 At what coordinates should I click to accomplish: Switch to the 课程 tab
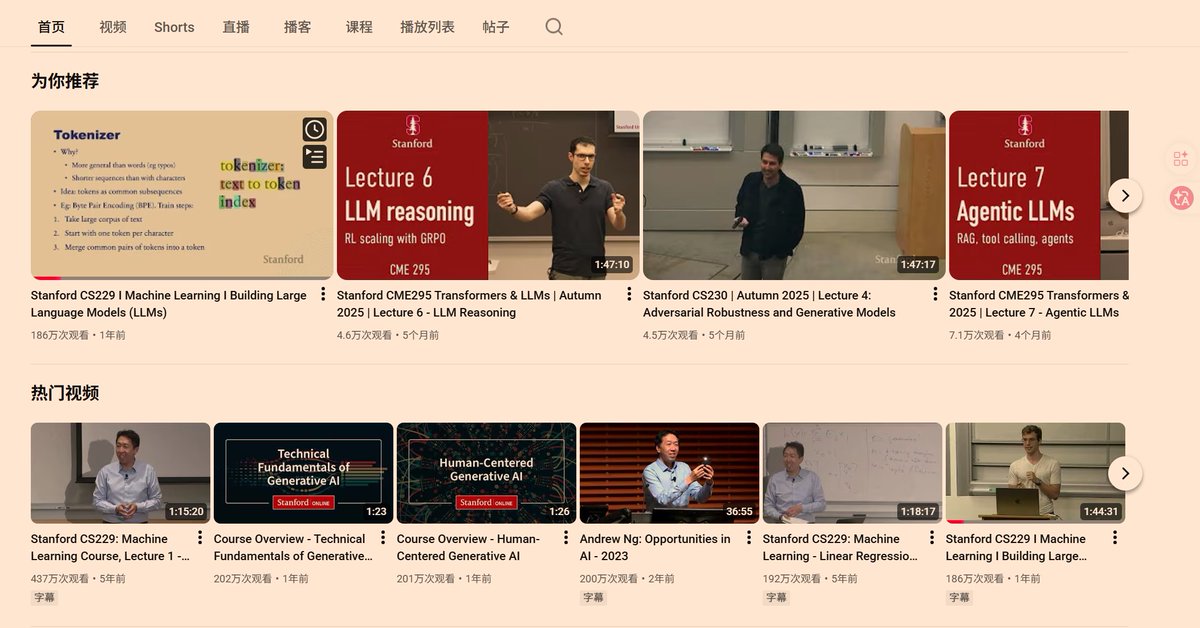(359, 27)
